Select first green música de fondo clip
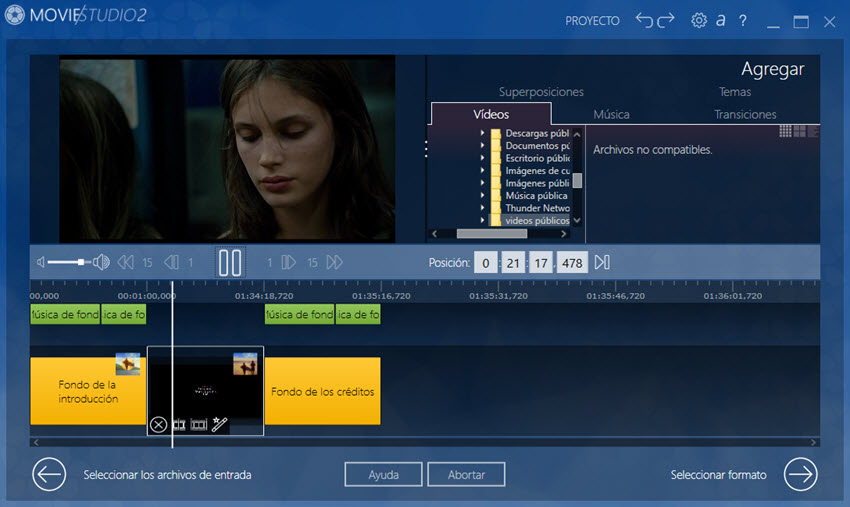Viewport: 850px width, 507px height. (x=65, y=315)
